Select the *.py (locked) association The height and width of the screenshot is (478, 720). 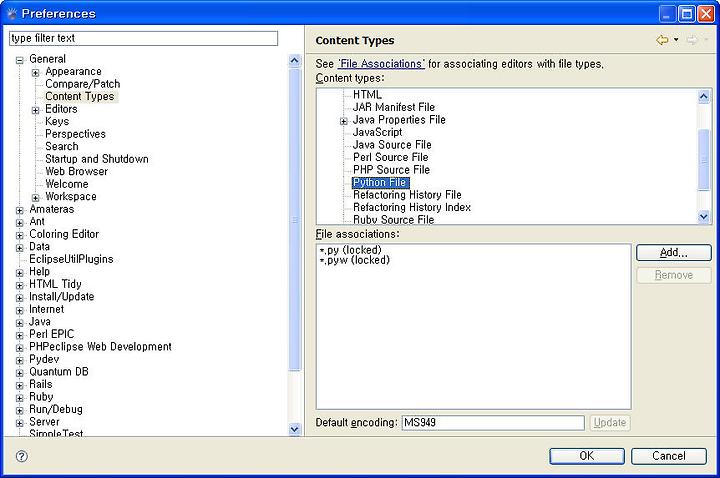click(351, 250)
